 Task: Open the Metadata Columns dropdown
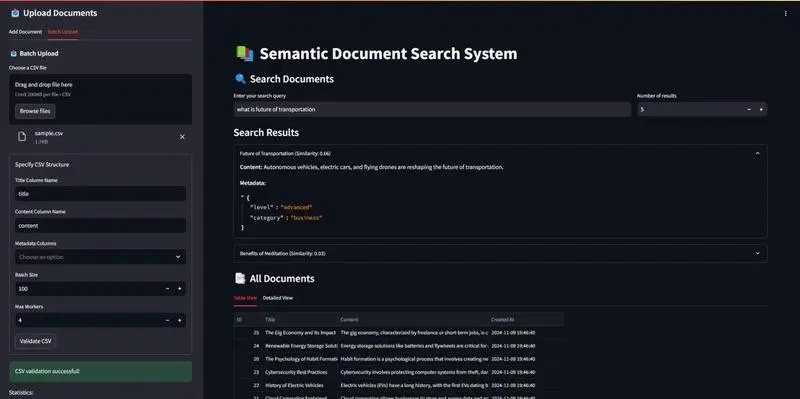tap(100, 257)
